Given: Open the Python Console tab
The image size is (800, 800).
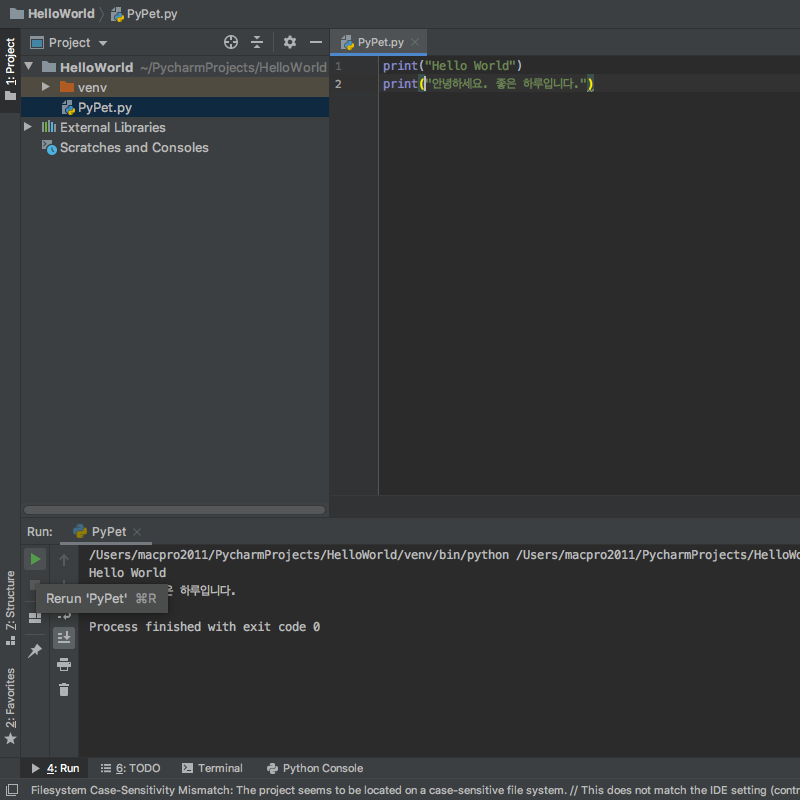Looking at the screenshot, I should point(315,768).
